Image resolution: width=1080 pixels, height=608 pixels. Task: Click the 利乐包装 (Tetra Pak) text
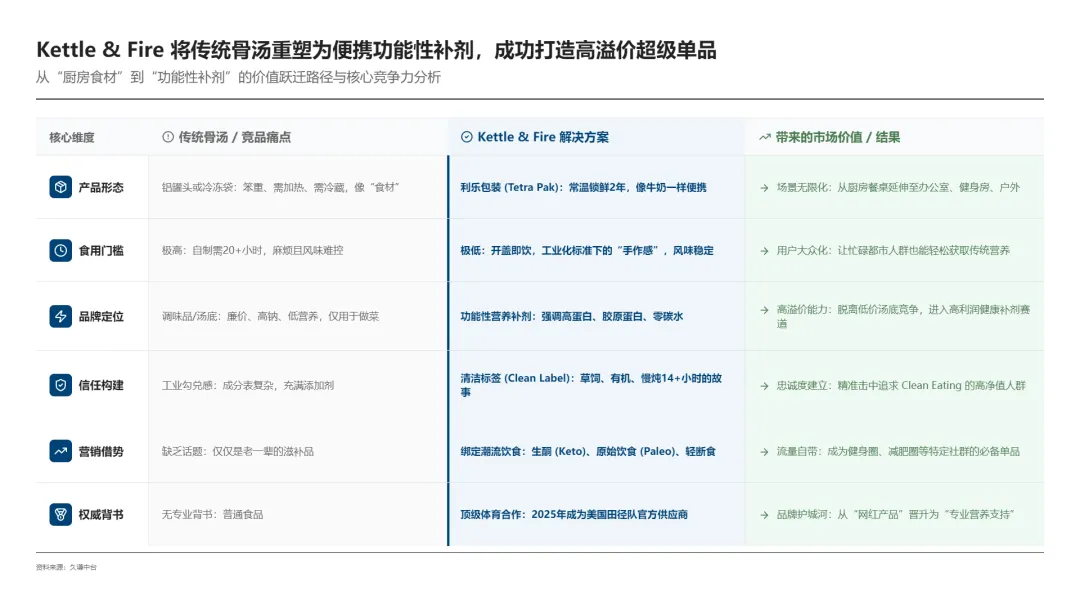(x=513, y=187)
